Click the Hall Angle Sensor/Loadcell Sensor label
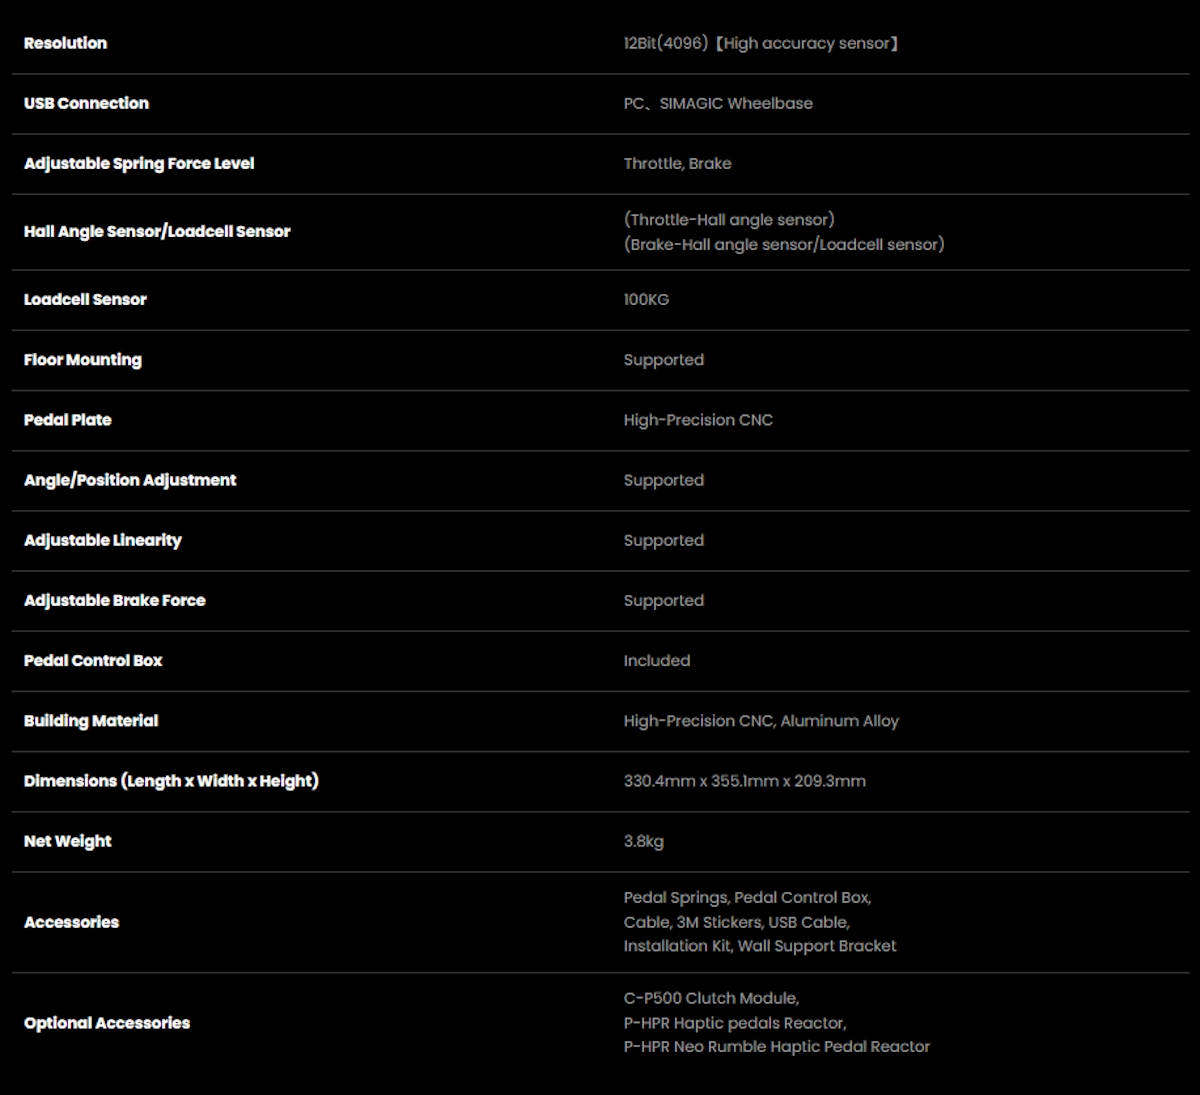The width and height of the screenshot is (1200, 1095). point(157,232)
